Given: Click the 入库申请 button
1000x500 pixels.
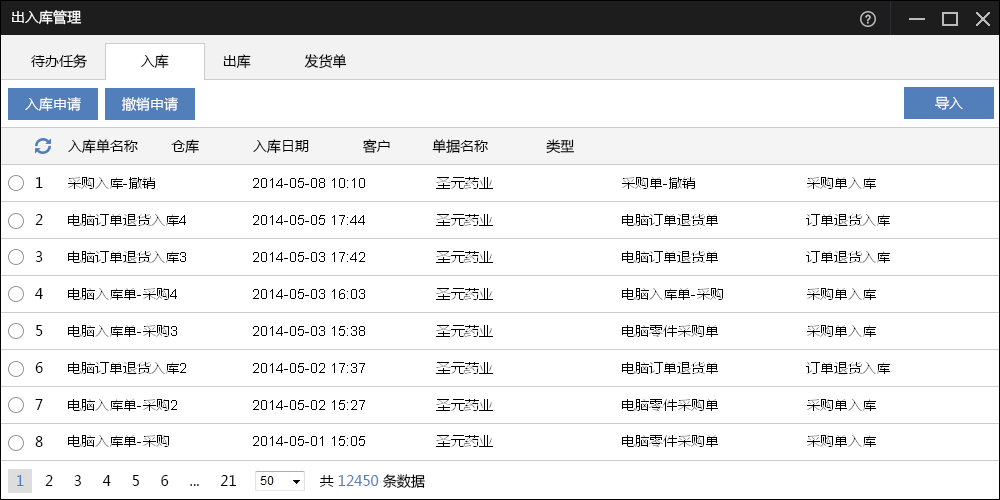Looking at the screenshot, I should point(53,104).
